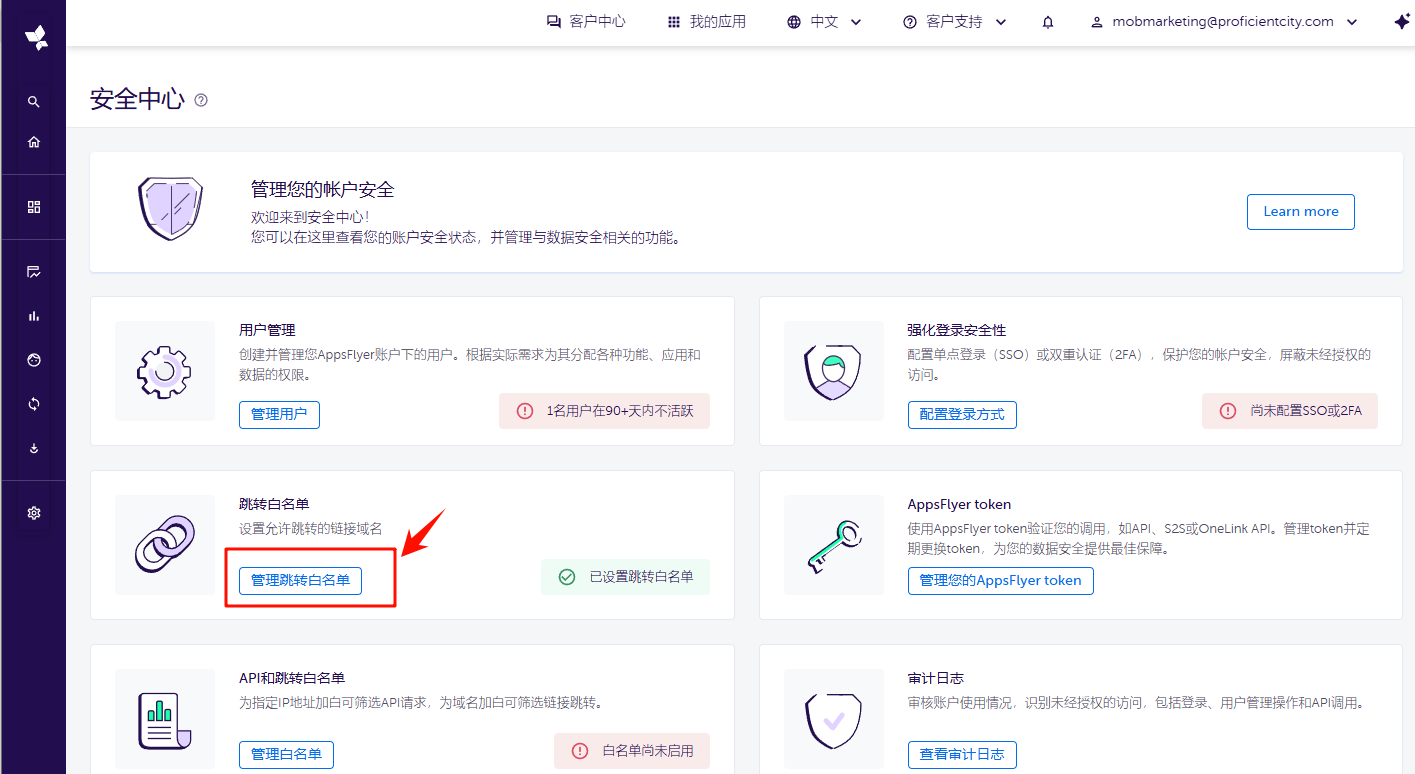
Task: Click the chain link icon of 跳转白名单
Action: pos(164,545)
